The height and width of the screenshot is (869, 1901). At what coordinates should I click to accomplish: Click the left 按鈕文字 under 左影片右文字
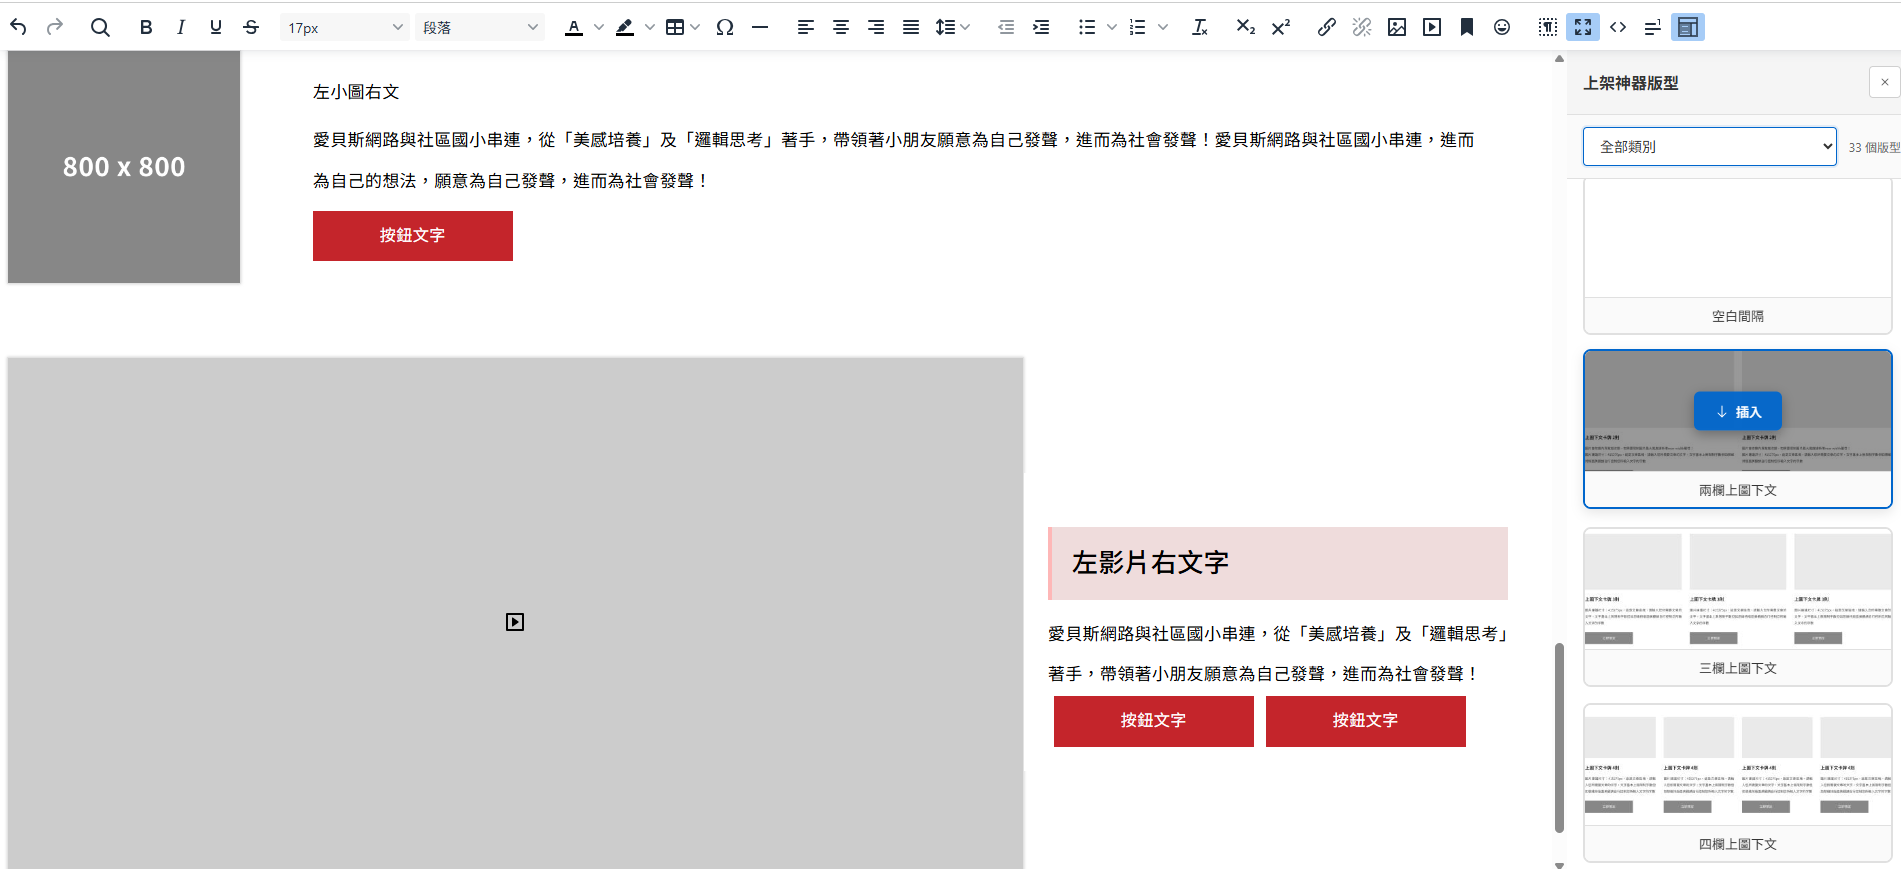pyautogui.click(x=1154, y=721)
